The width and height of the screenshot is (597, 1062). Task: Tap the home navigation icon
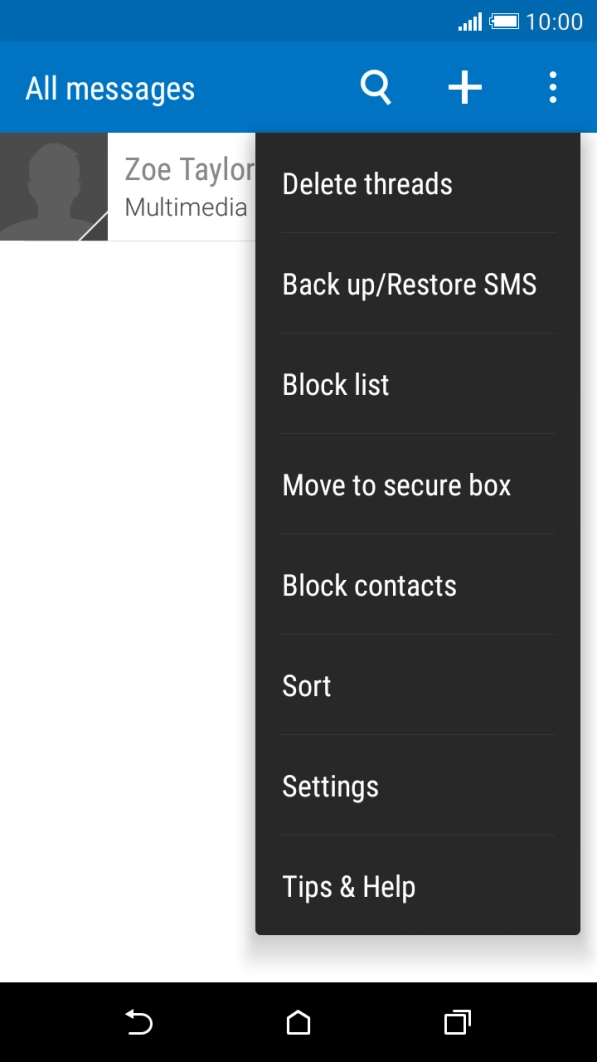tap(297, 1023)
